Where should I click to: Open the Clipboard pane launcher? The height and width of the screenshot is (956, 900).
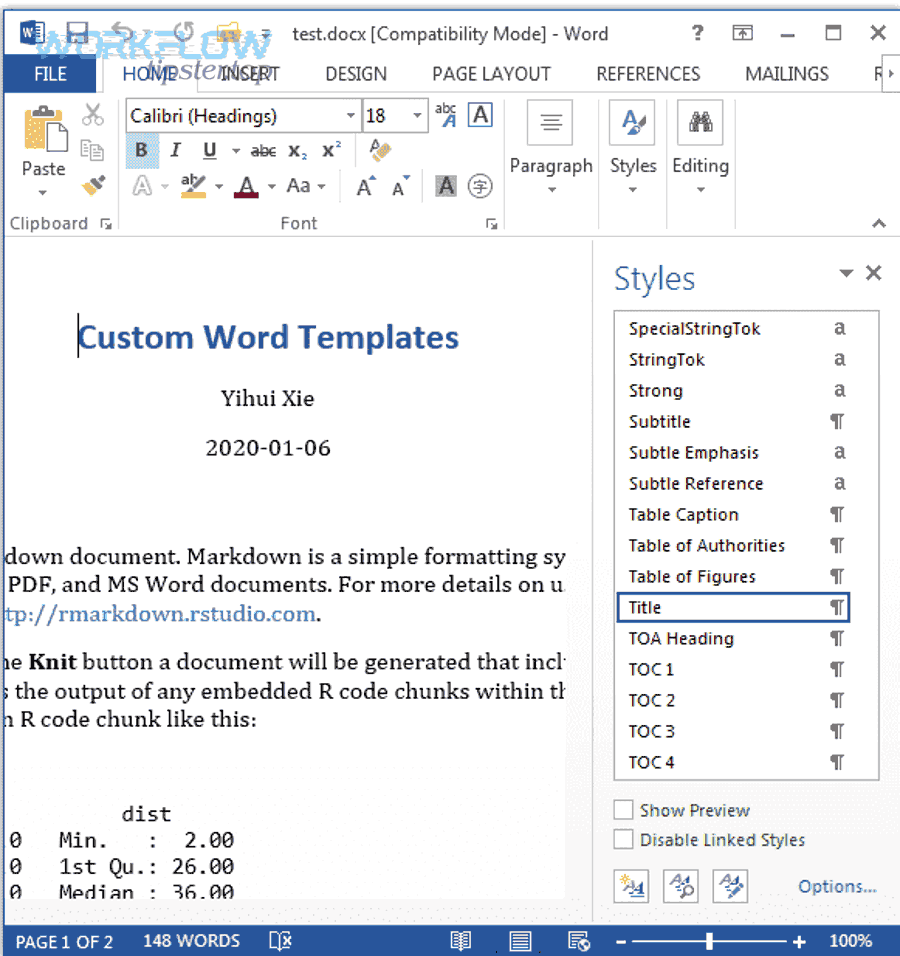tap(106, 224)
